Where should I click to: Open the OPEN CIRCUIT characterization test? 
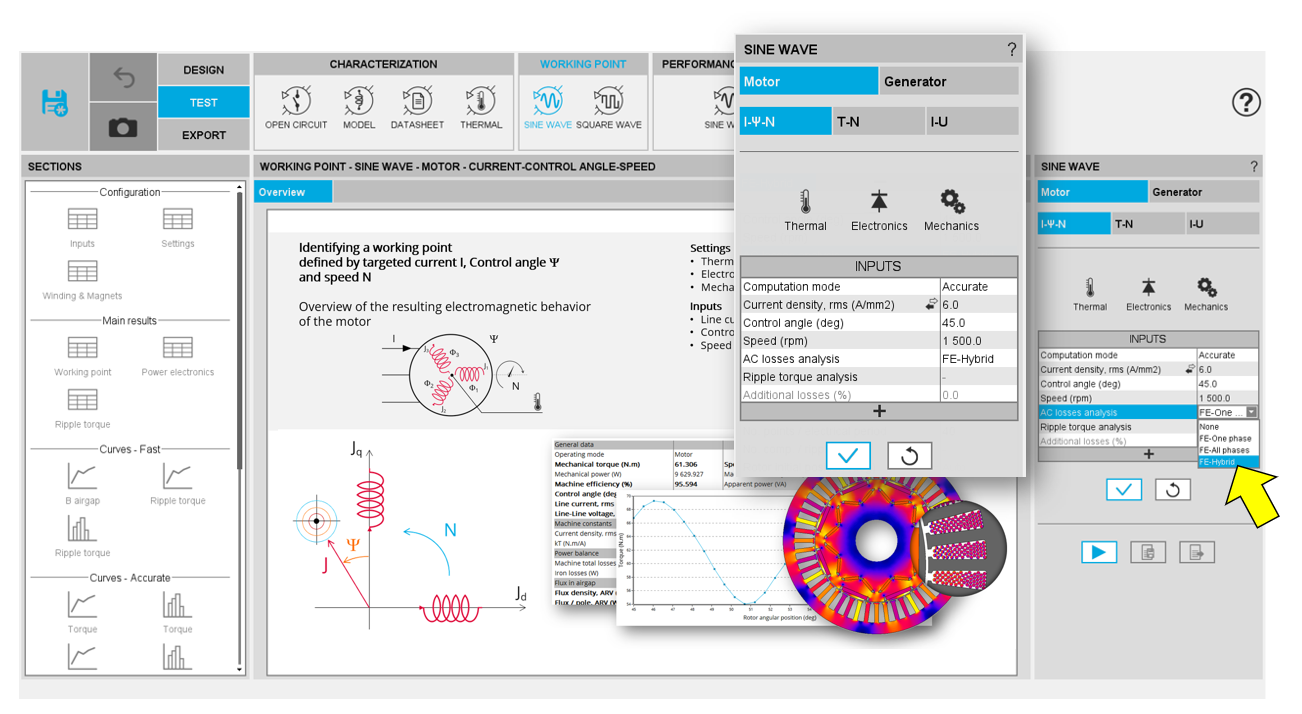(296, 107)
